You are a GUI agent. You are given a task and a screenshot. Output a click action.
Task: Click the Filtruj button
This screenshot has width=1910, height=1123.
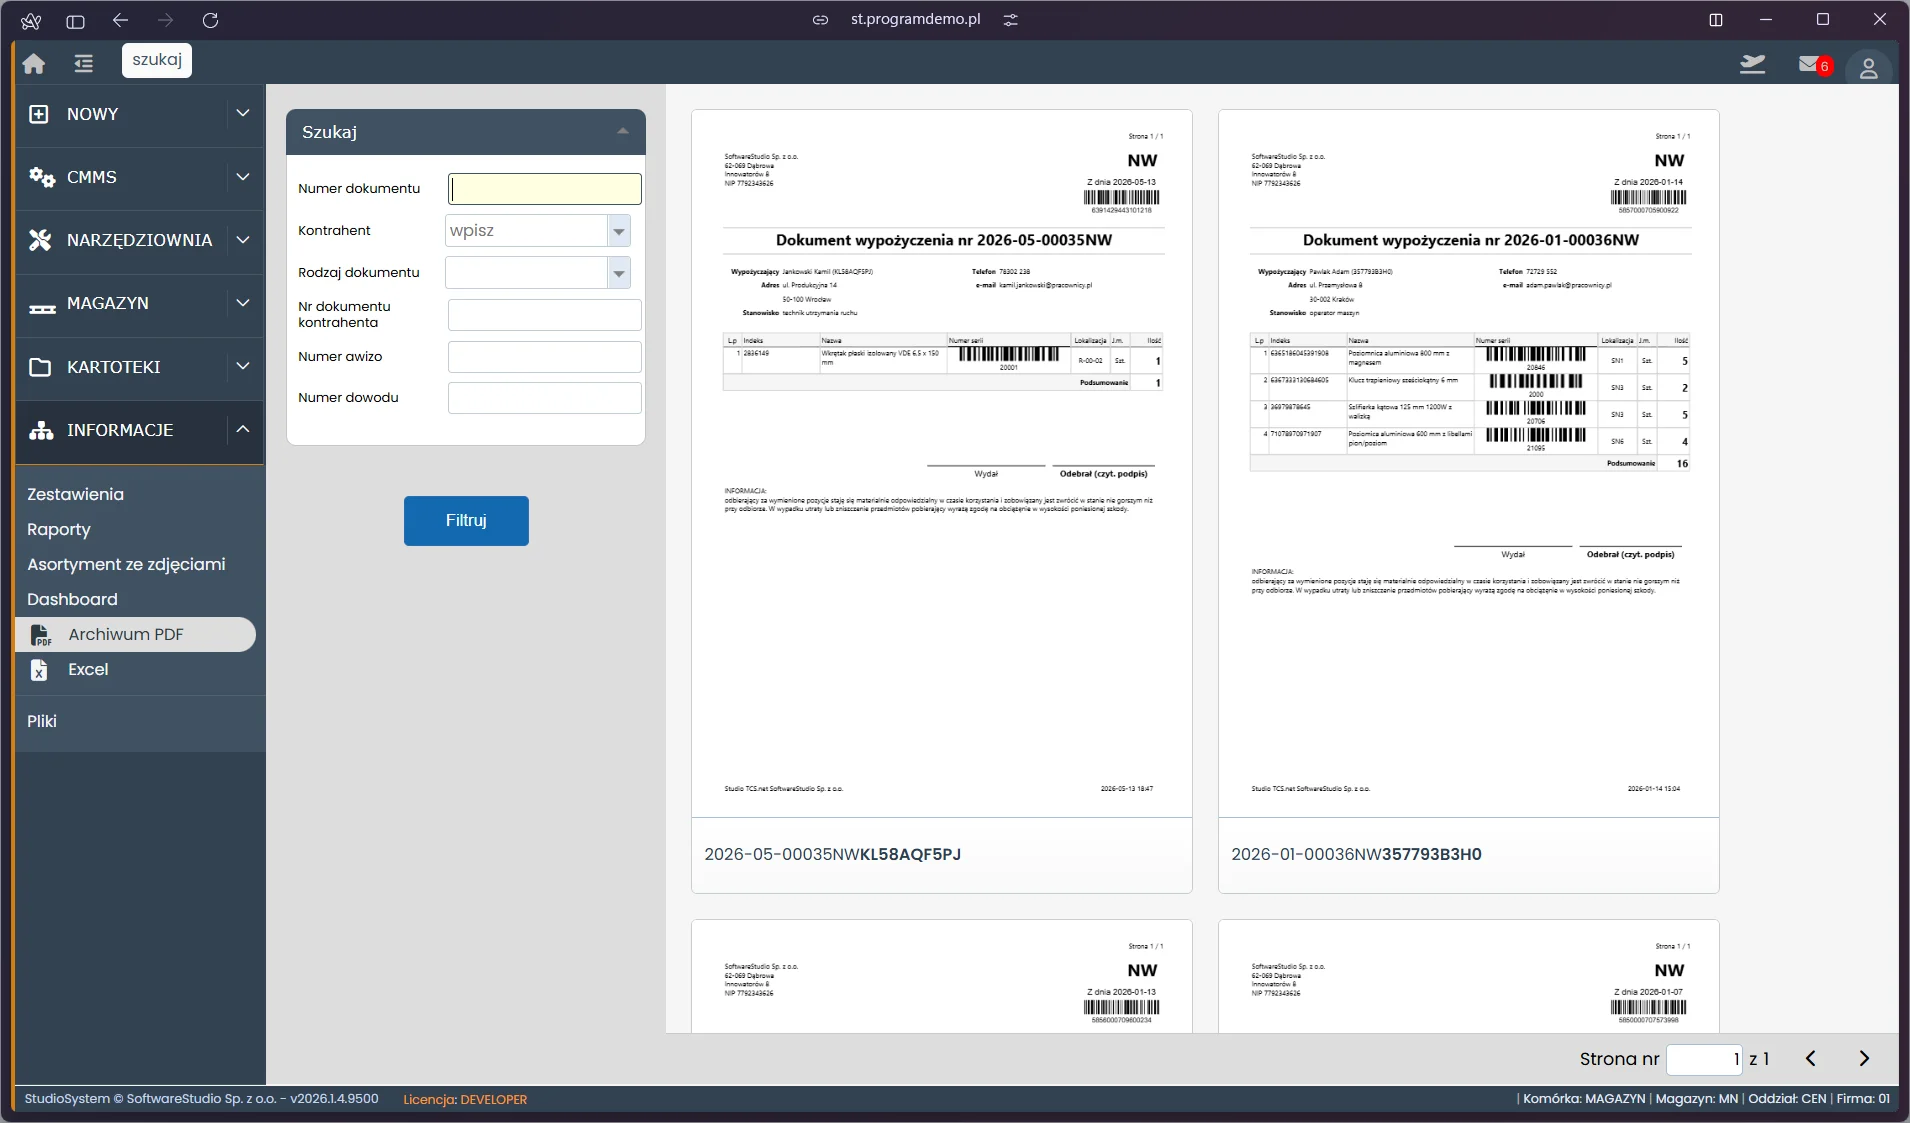pyautogui.click(x=466, y=521)
